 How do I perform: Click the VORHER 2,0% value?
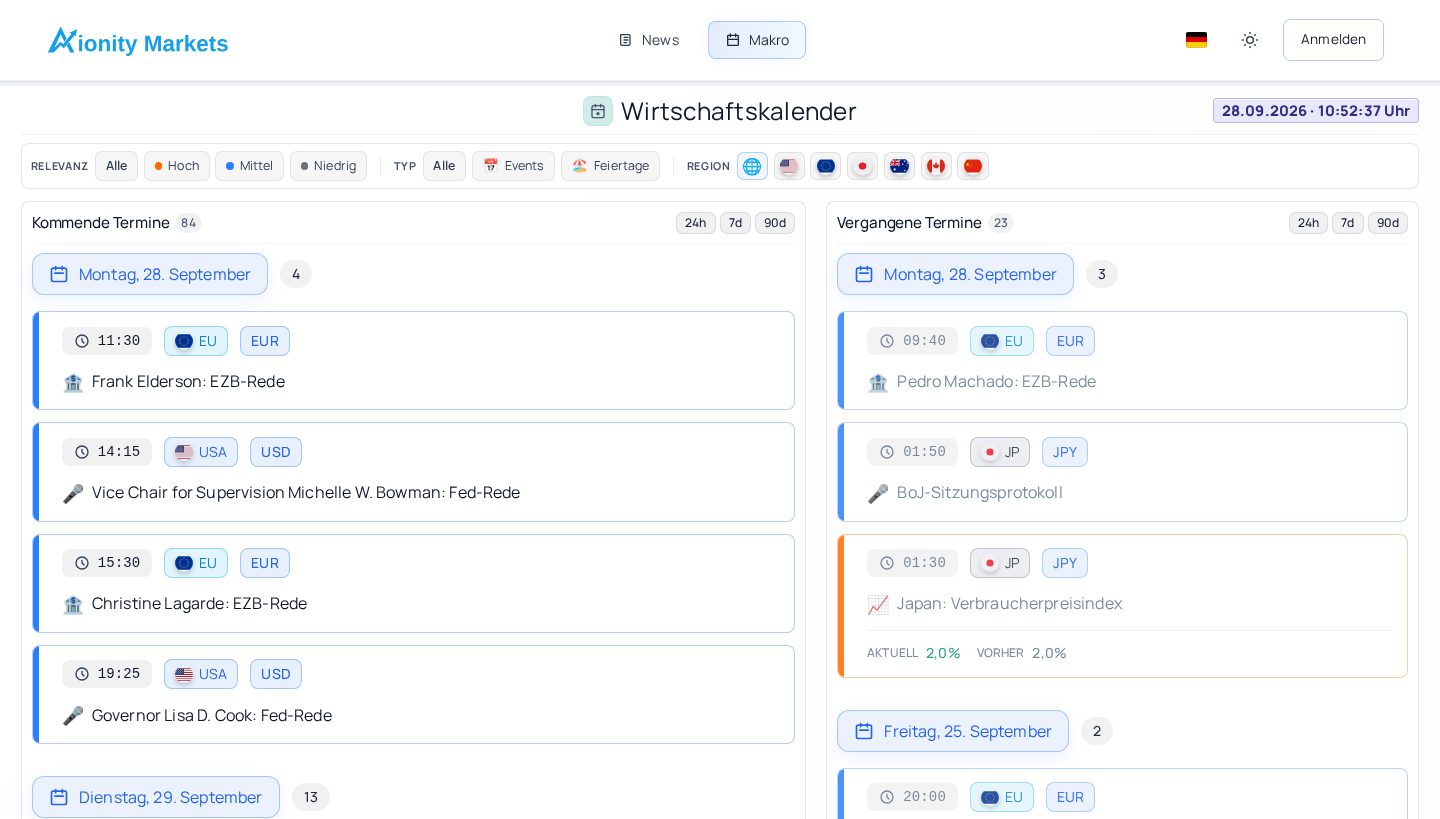click(x=1049, y=653)
